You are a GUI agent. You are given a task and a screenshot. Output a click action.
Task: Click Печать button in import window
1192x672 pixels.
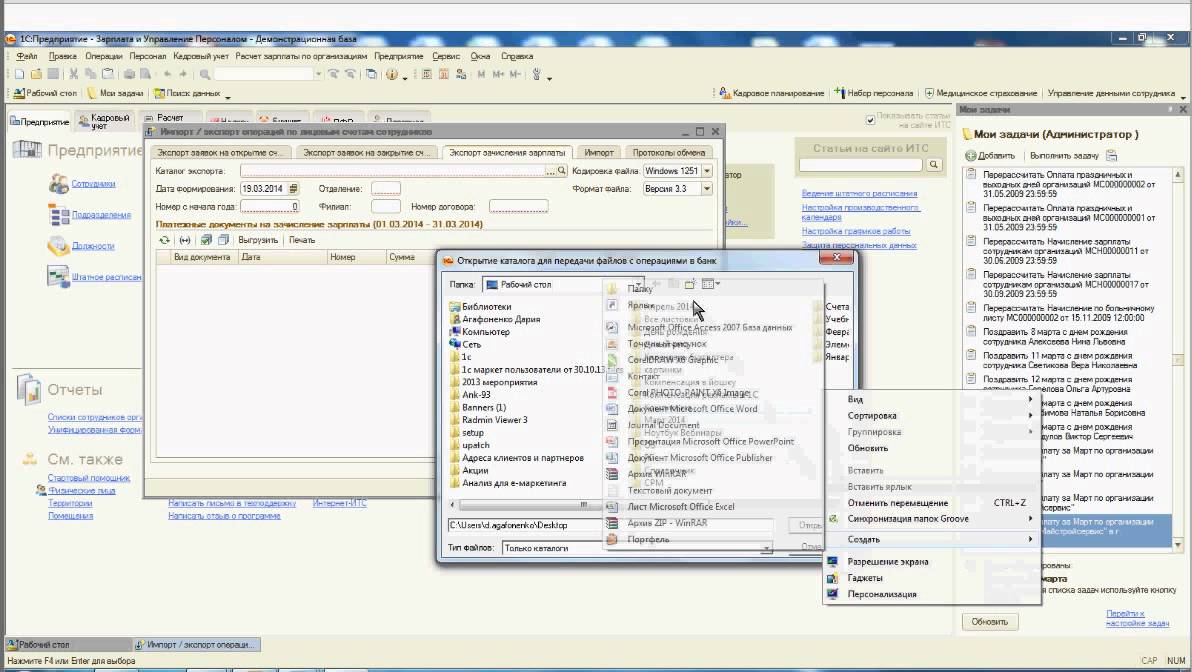(302, 240)
